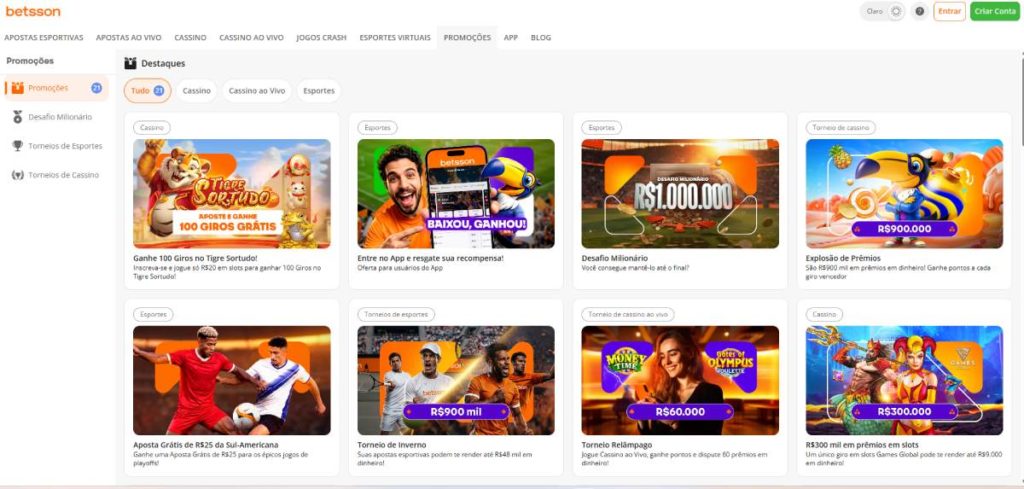This screenshot has height=489, width=1024.
Task: Click 'Oferta para usuários do App' text
Action: pos(400,268)
